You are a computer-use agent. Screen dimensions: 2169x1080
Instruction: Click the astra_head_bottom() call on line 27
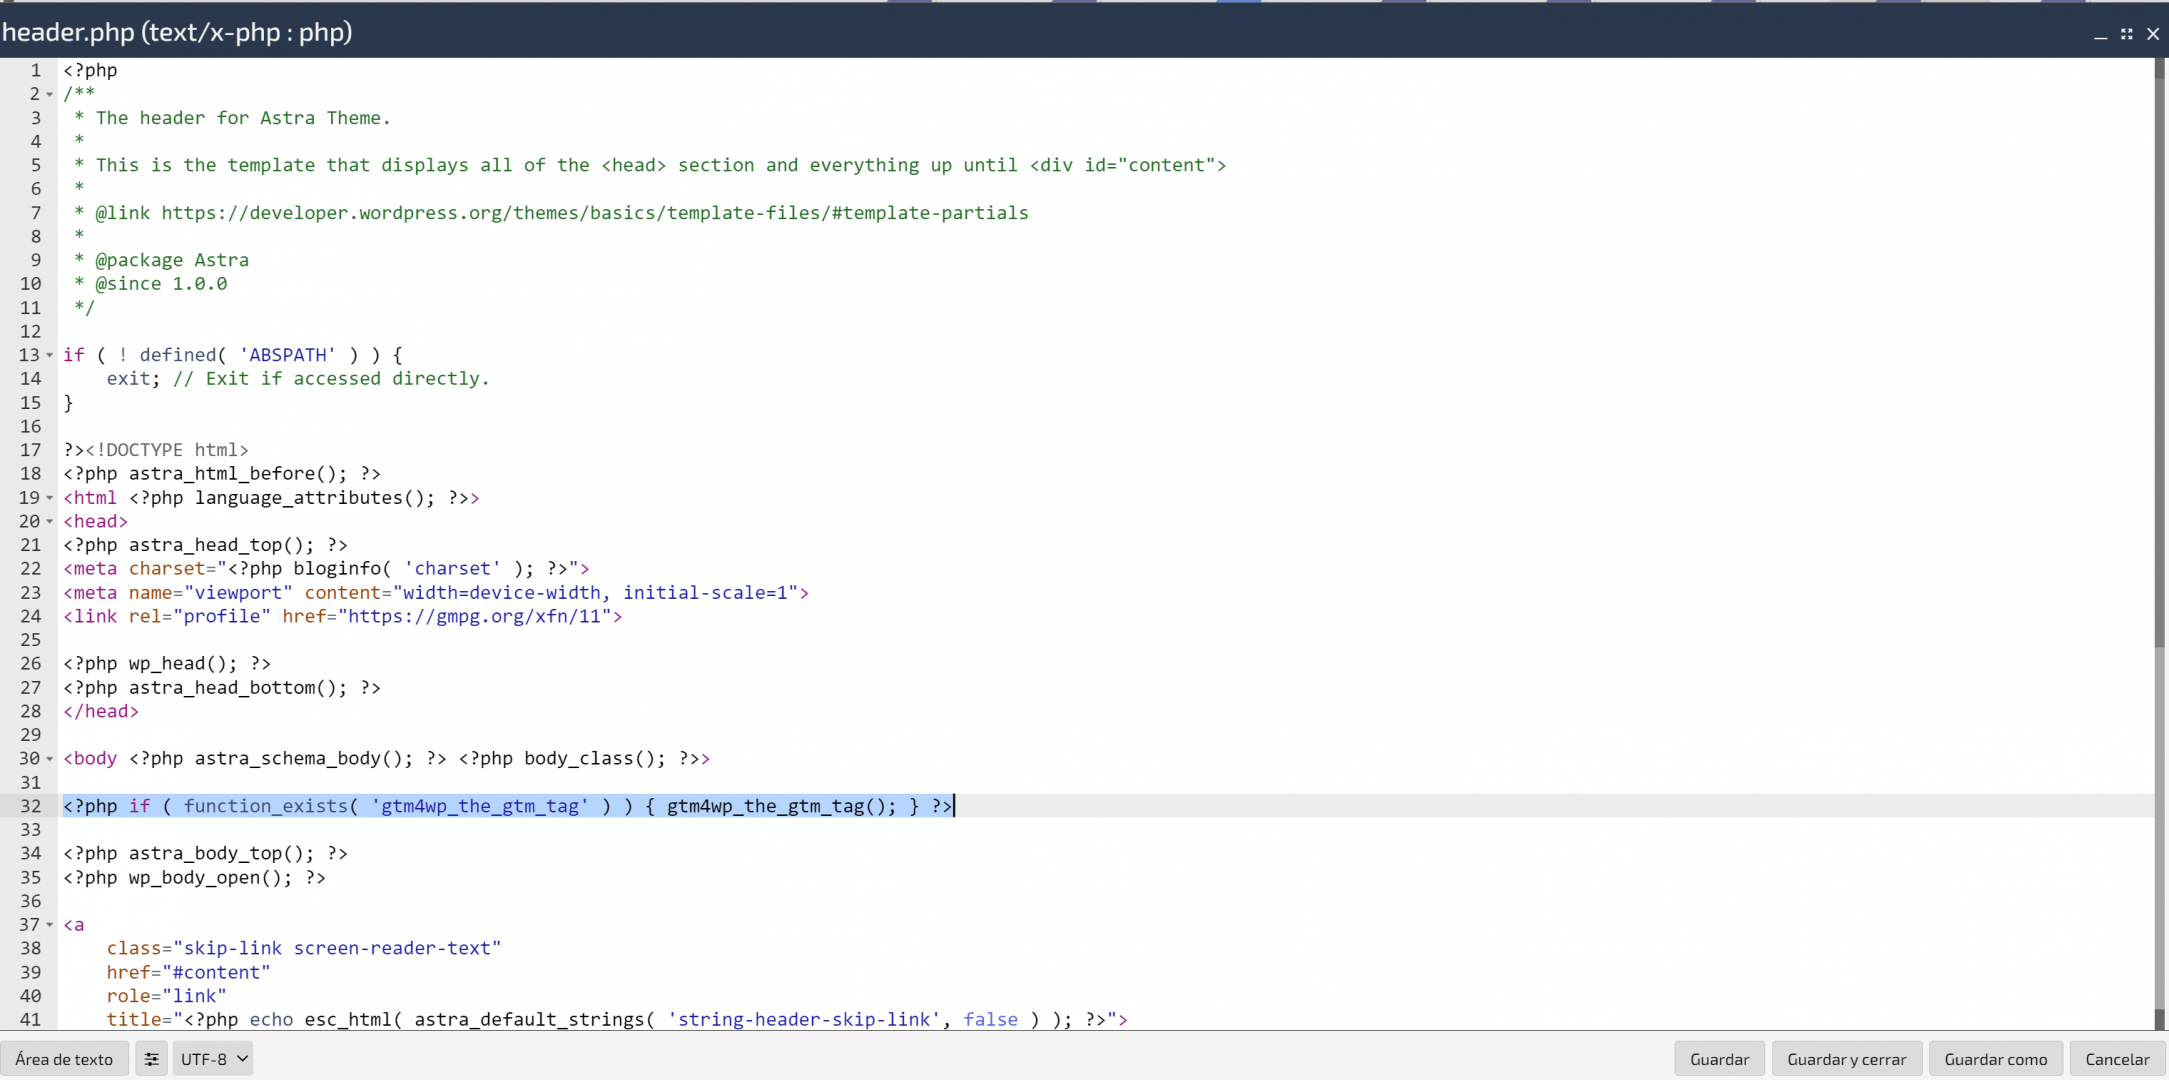click(x=238, y=688)
